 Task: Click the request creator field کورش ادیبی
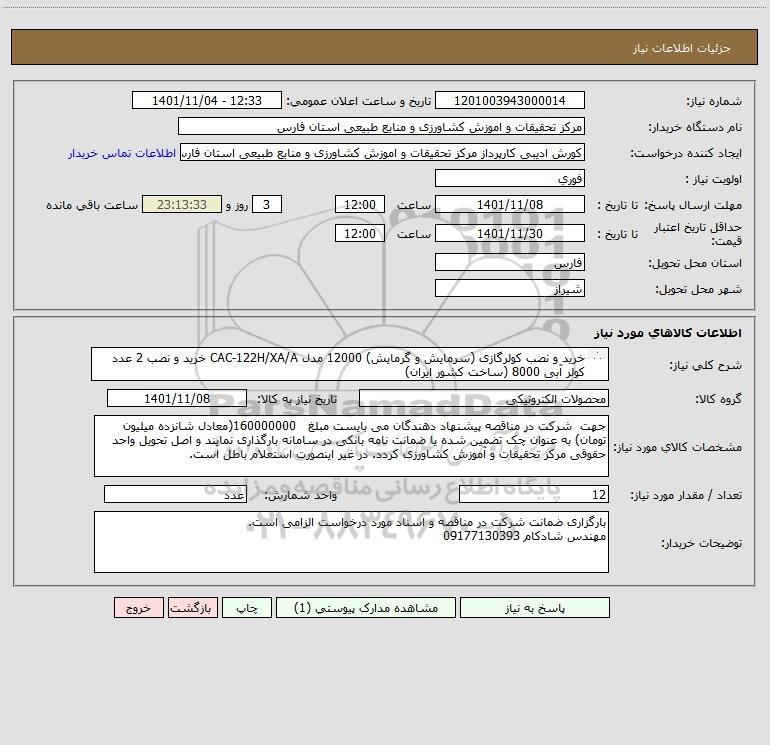pyautogui.click(x=383, y=153)
